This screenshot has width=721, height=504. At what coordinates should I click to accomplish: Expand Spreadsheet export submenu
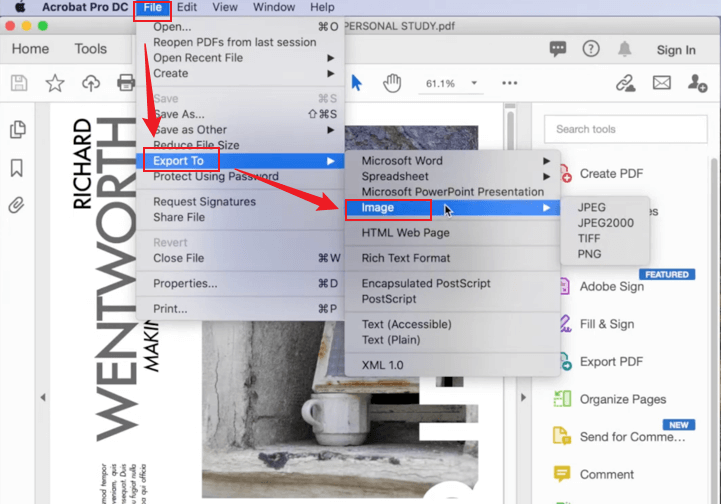(546, 177)
